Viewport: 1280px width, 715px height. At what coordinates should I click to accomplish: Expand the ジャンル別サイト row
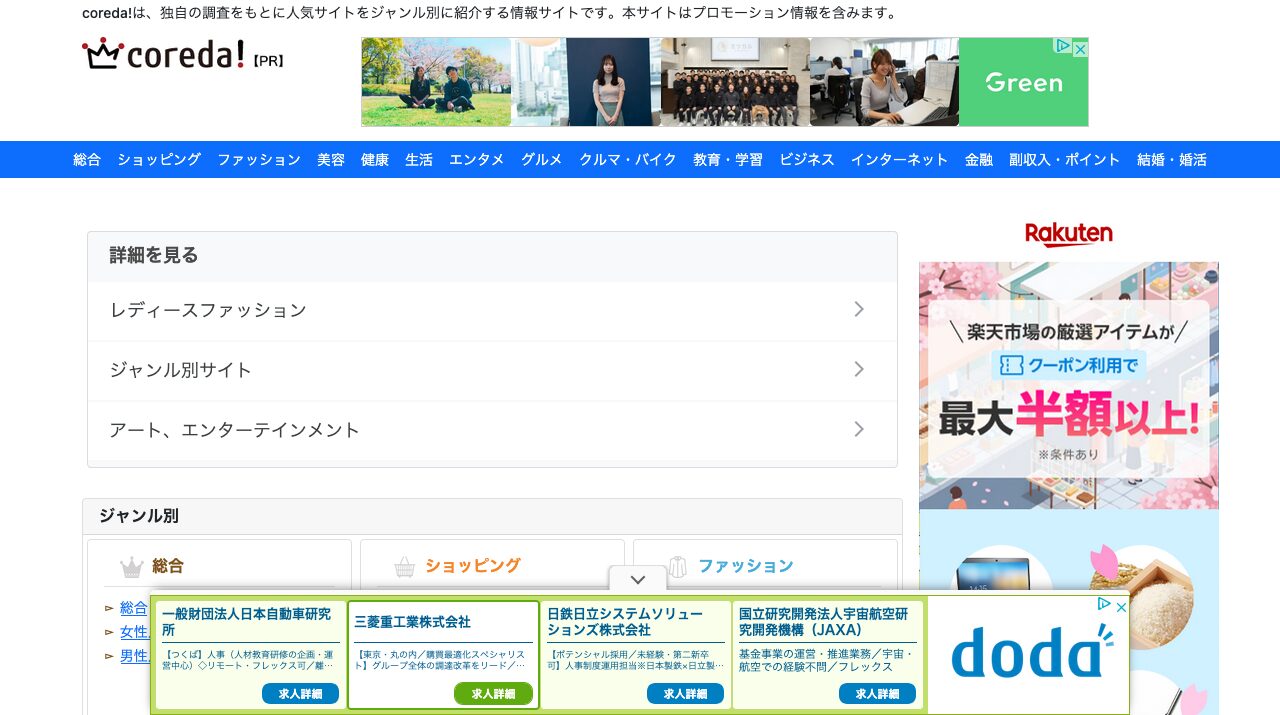click(x=858, y=370)
